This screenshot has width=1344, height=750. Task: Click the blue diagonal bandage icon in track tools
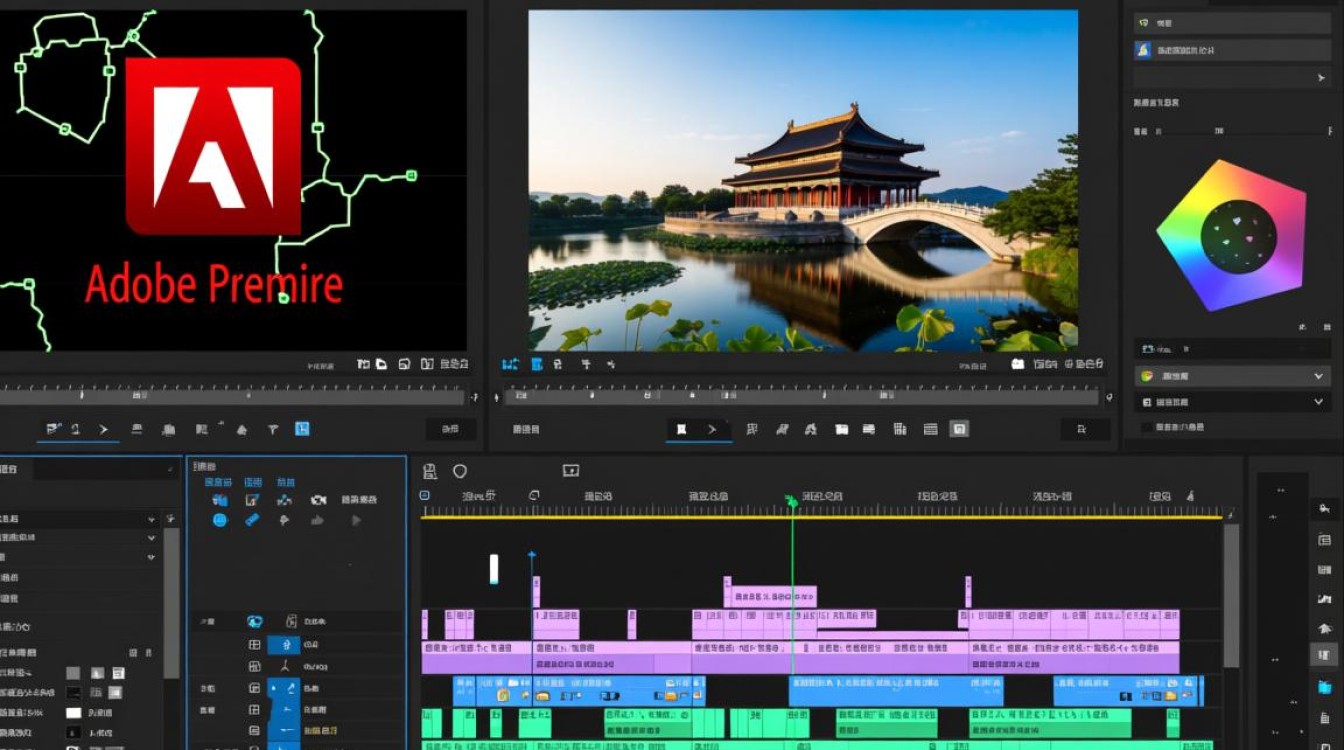(252, 519)
